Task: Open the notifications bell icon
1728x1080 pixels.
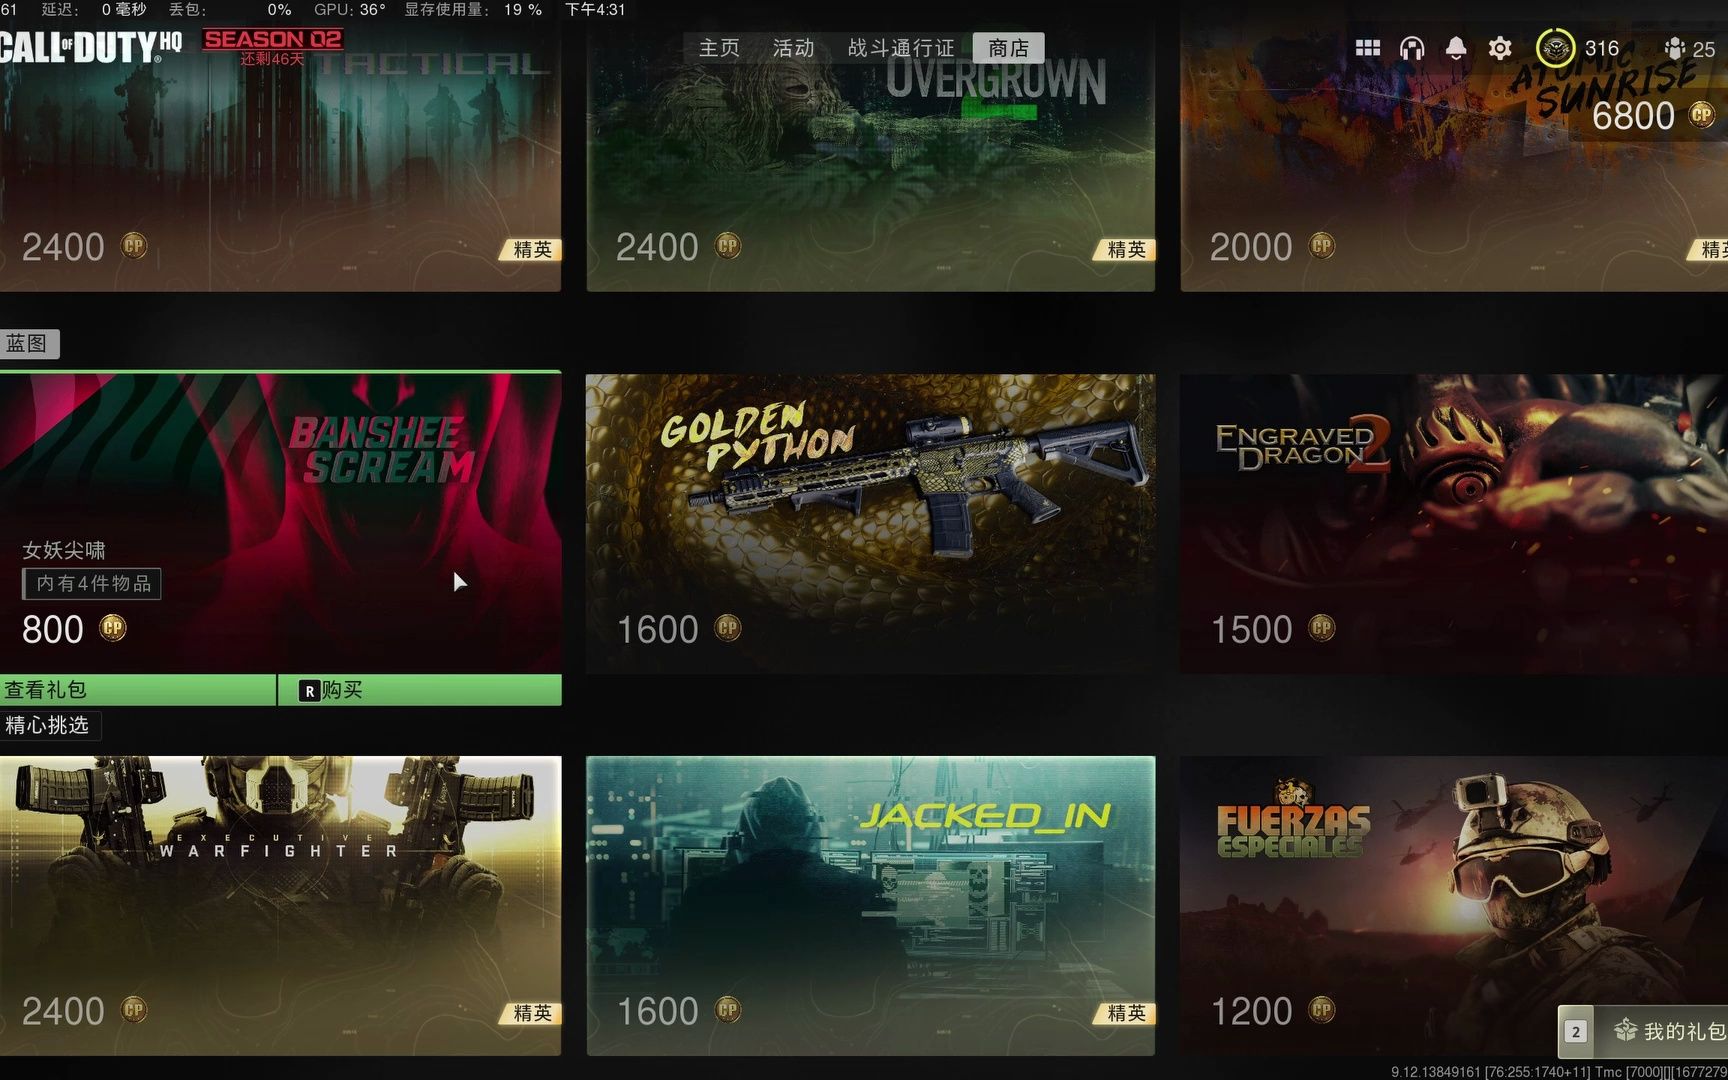Action: 1455,48
